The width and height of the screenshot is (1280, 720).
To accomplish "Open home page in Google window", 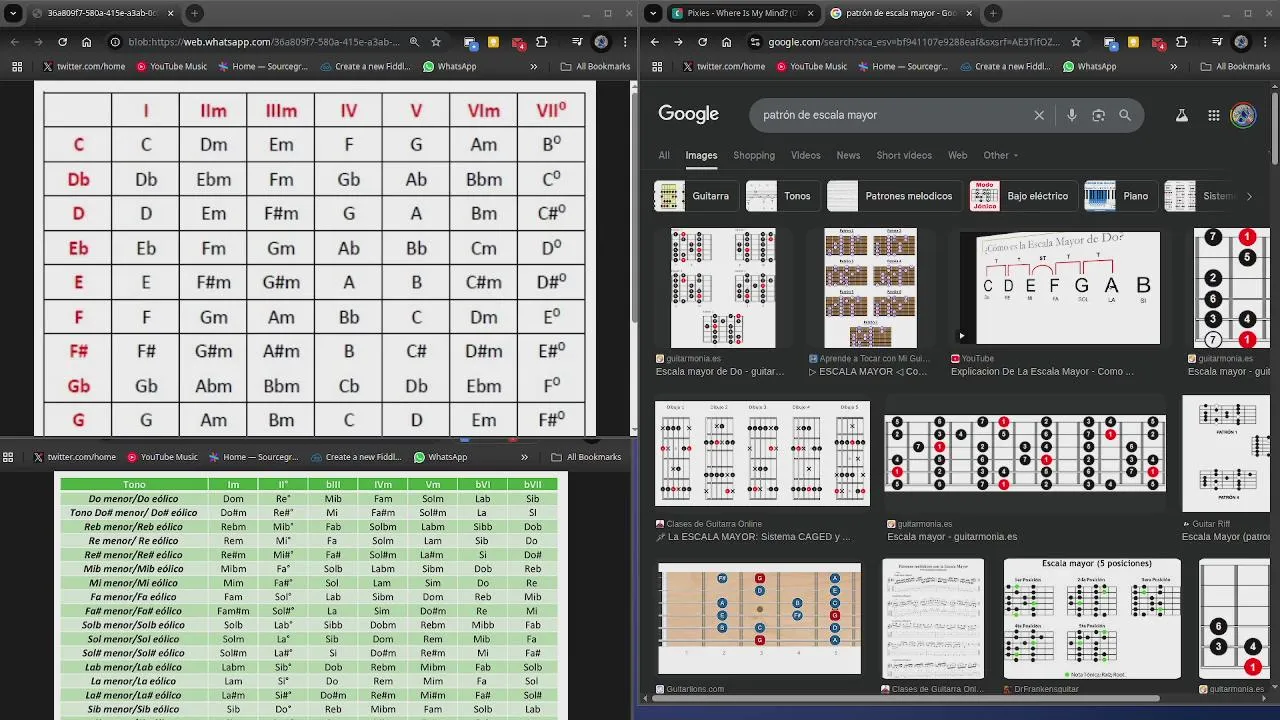I will click(x=726, y=42).
